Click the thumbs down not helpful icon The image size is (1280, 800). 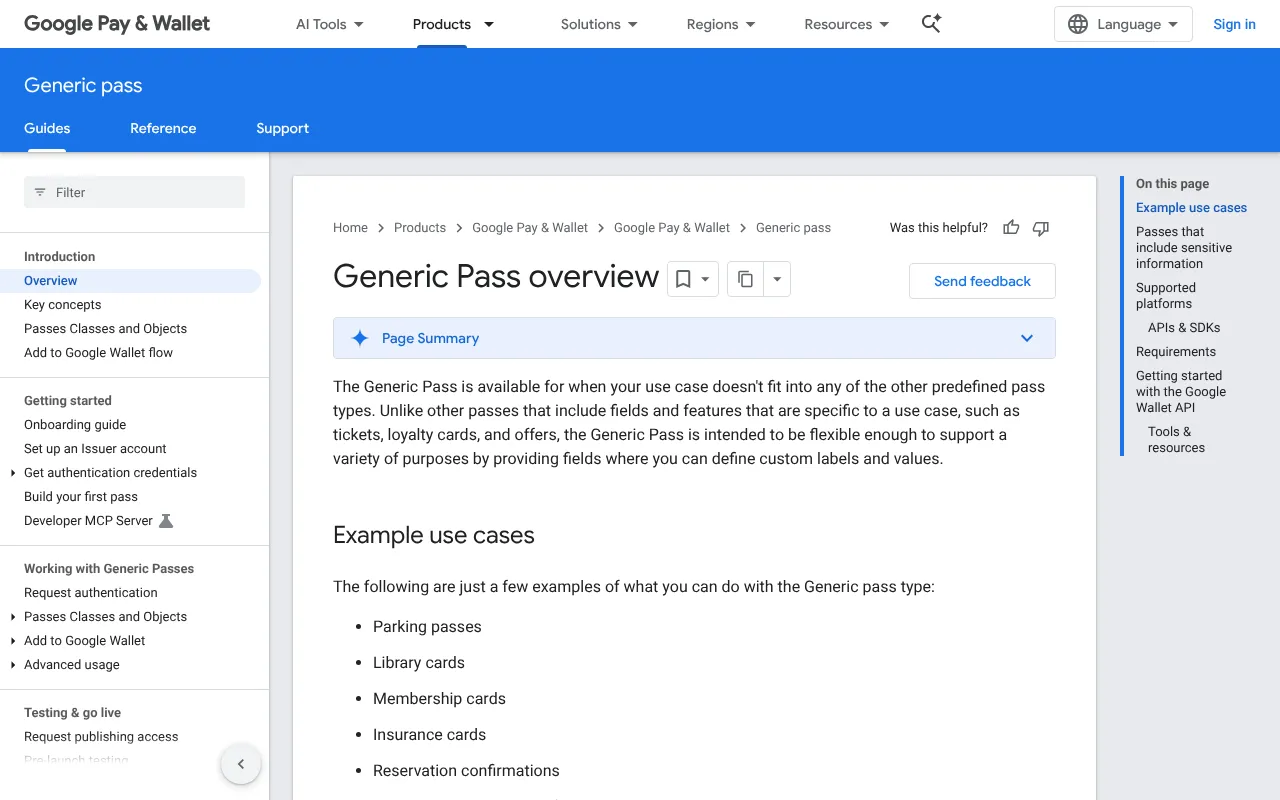point(1041,228)
